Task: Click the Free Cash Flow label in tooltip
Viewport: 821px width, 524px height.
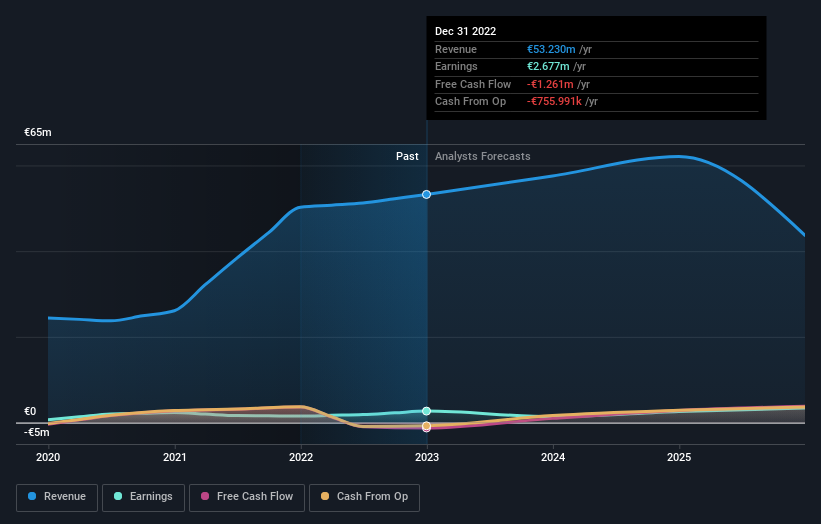Action: [473, 84]
